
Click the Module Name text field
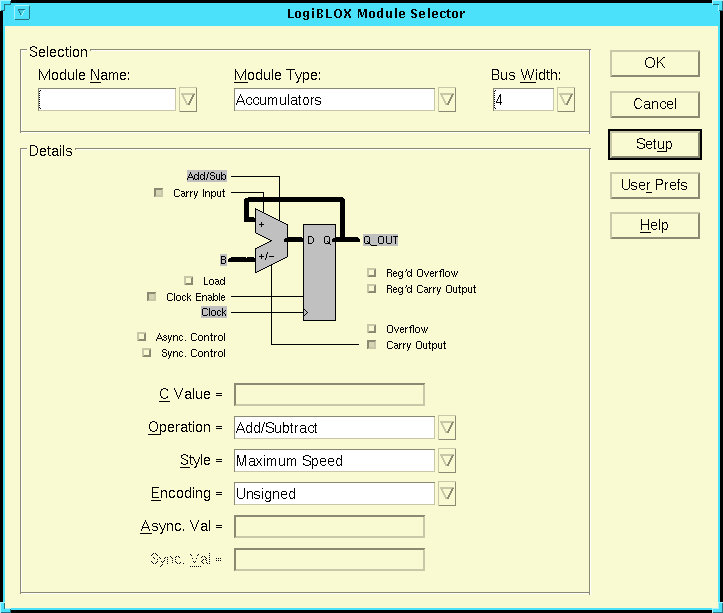[x=107, y=100]
